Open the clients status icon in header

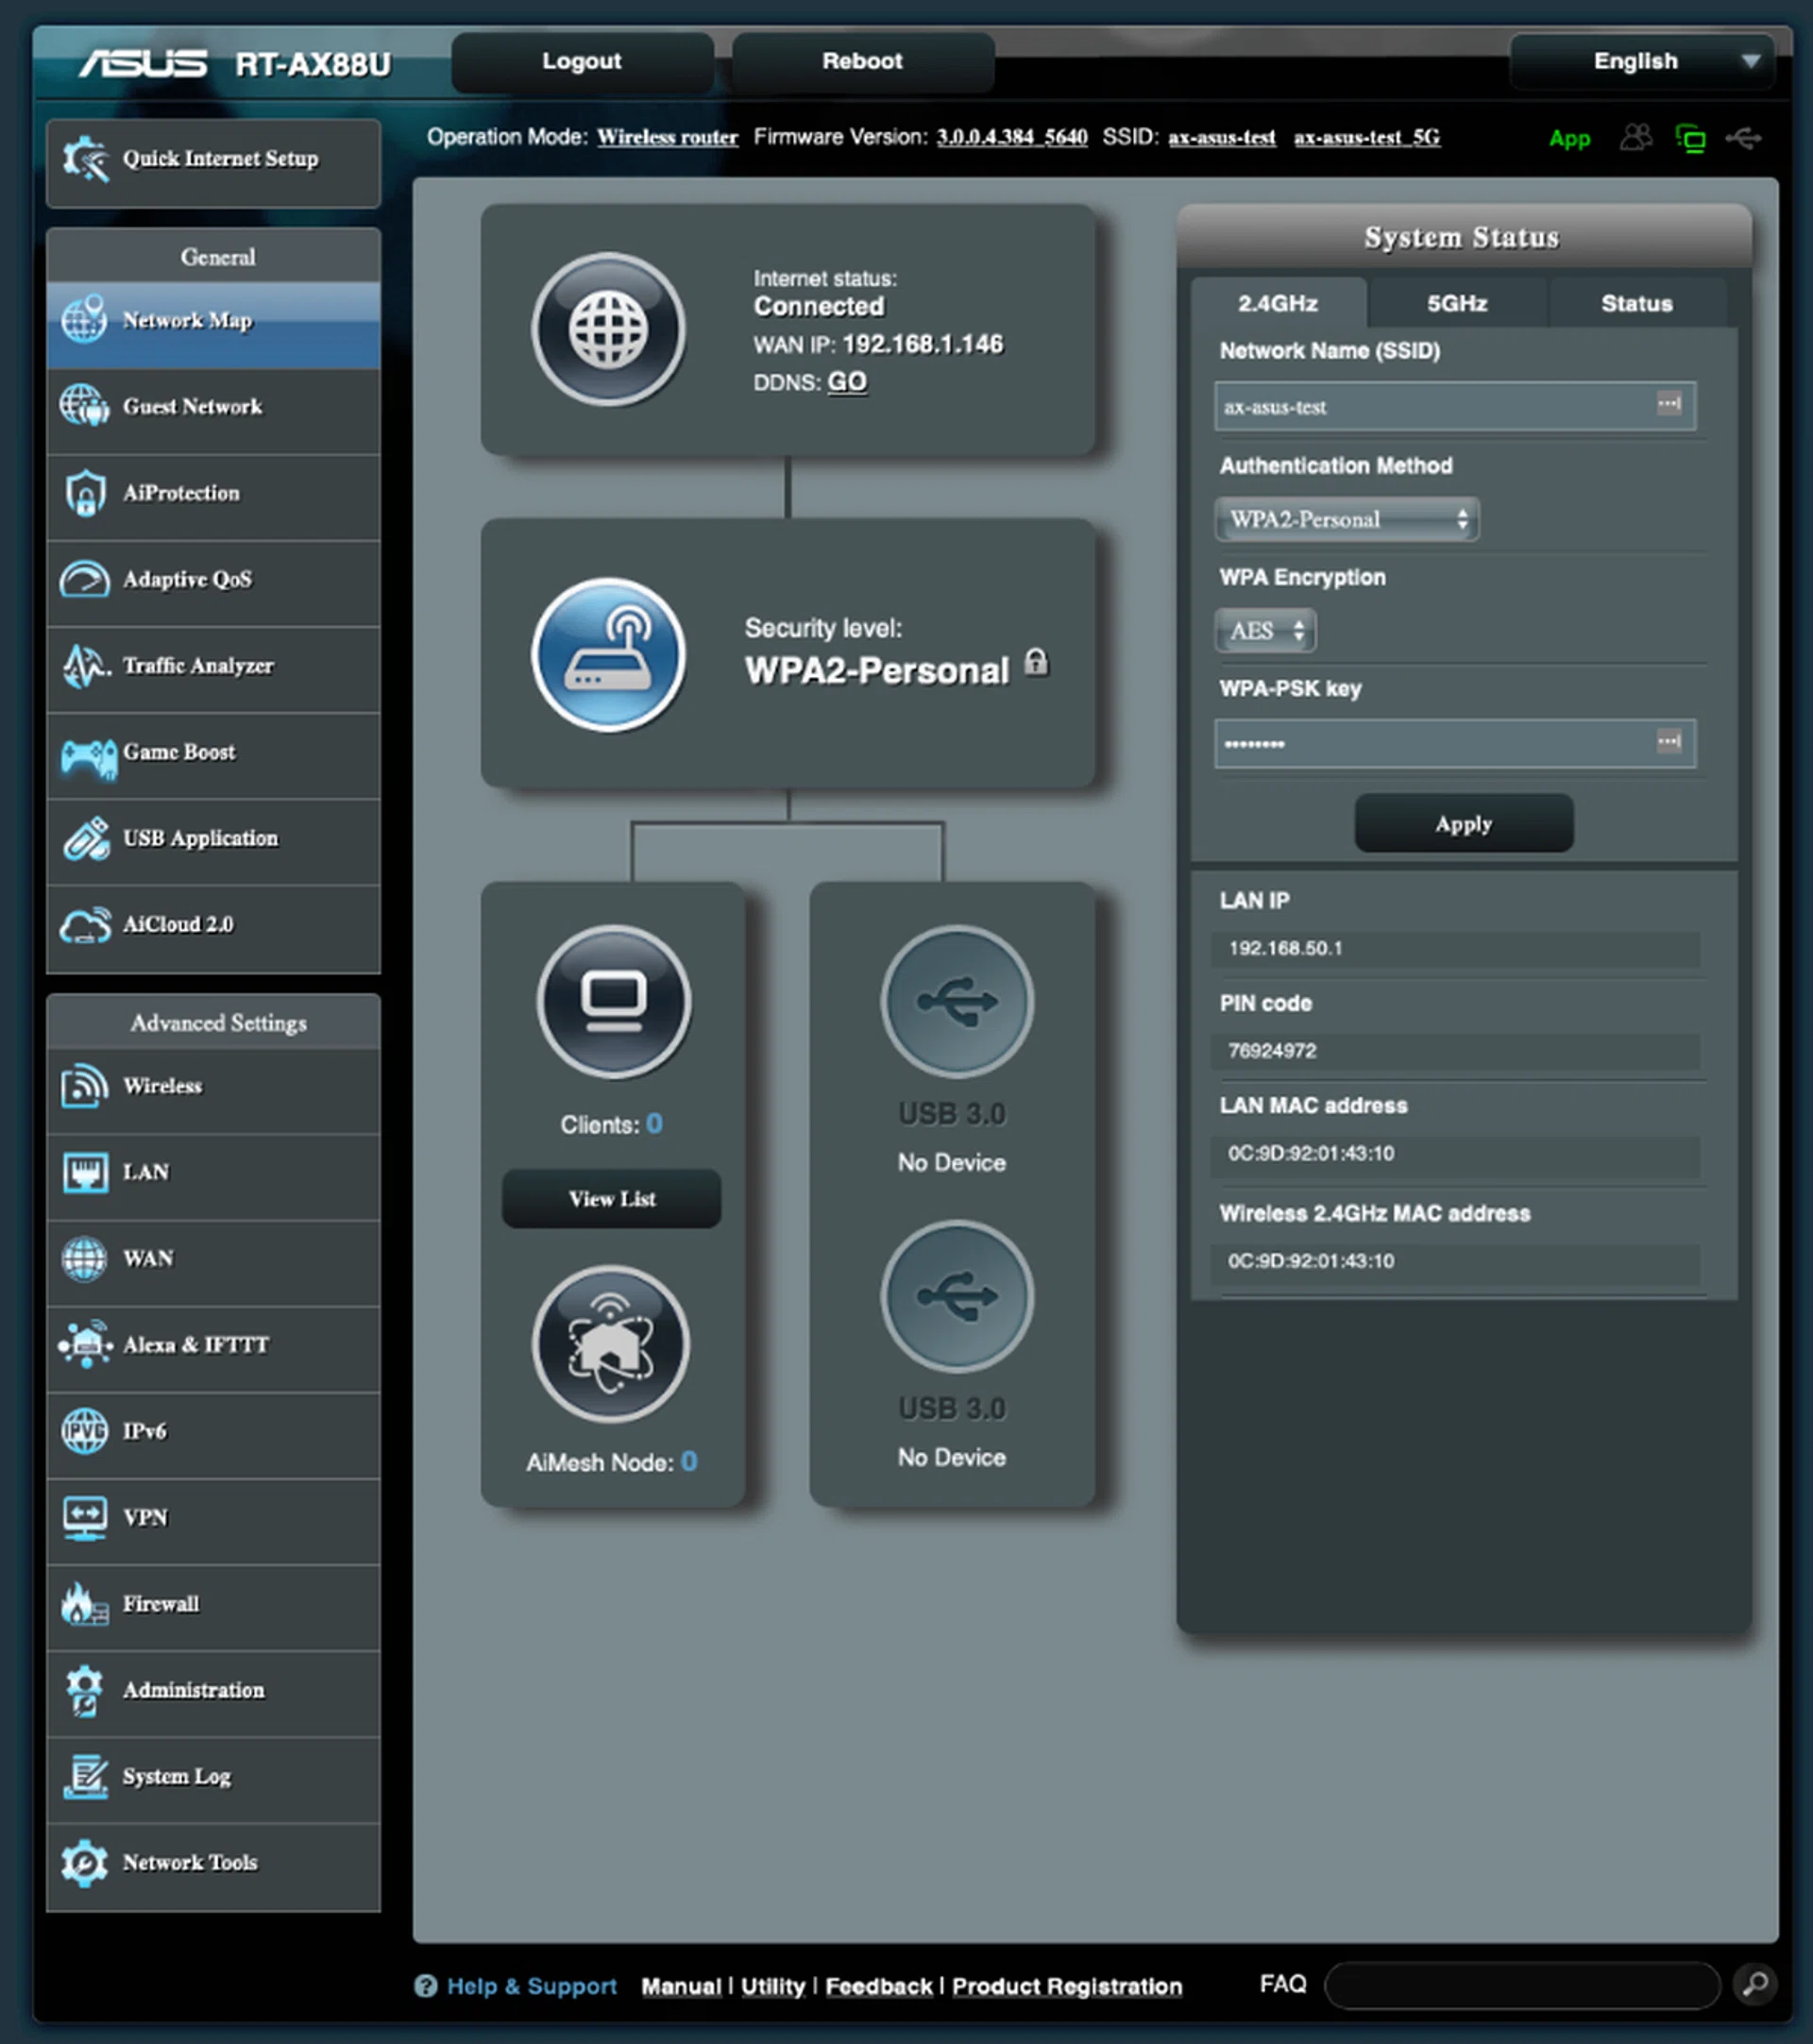[x=1637, y=139]
